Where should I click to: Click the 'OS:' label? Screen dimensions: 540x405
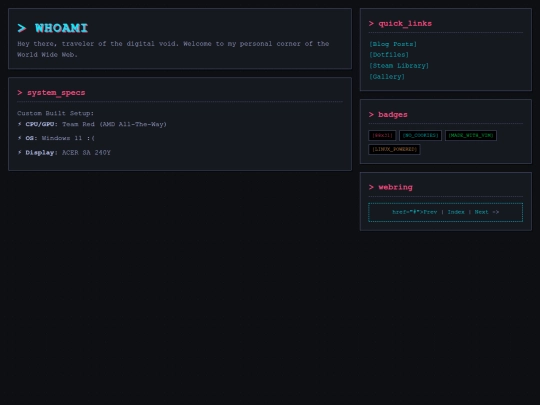coord(32,138)
